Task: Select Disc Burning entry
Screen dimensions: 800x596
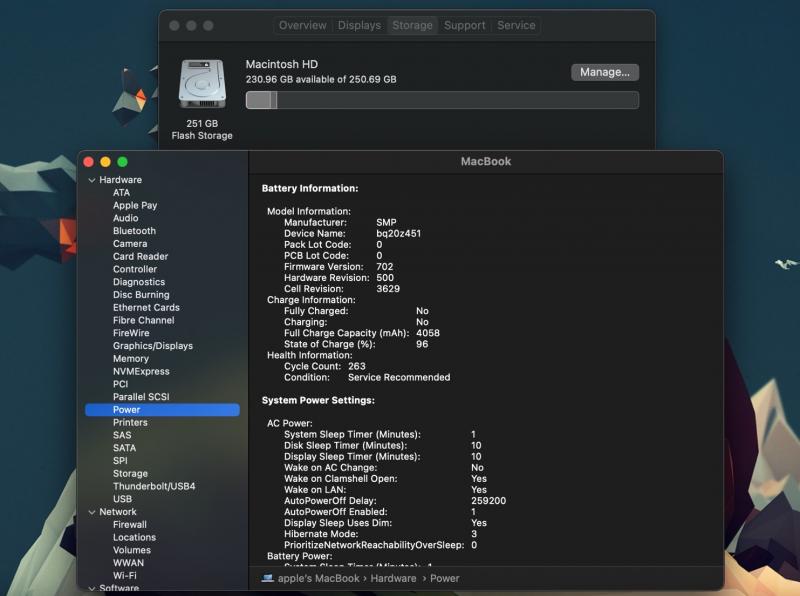Action: (x=141, y=294)
